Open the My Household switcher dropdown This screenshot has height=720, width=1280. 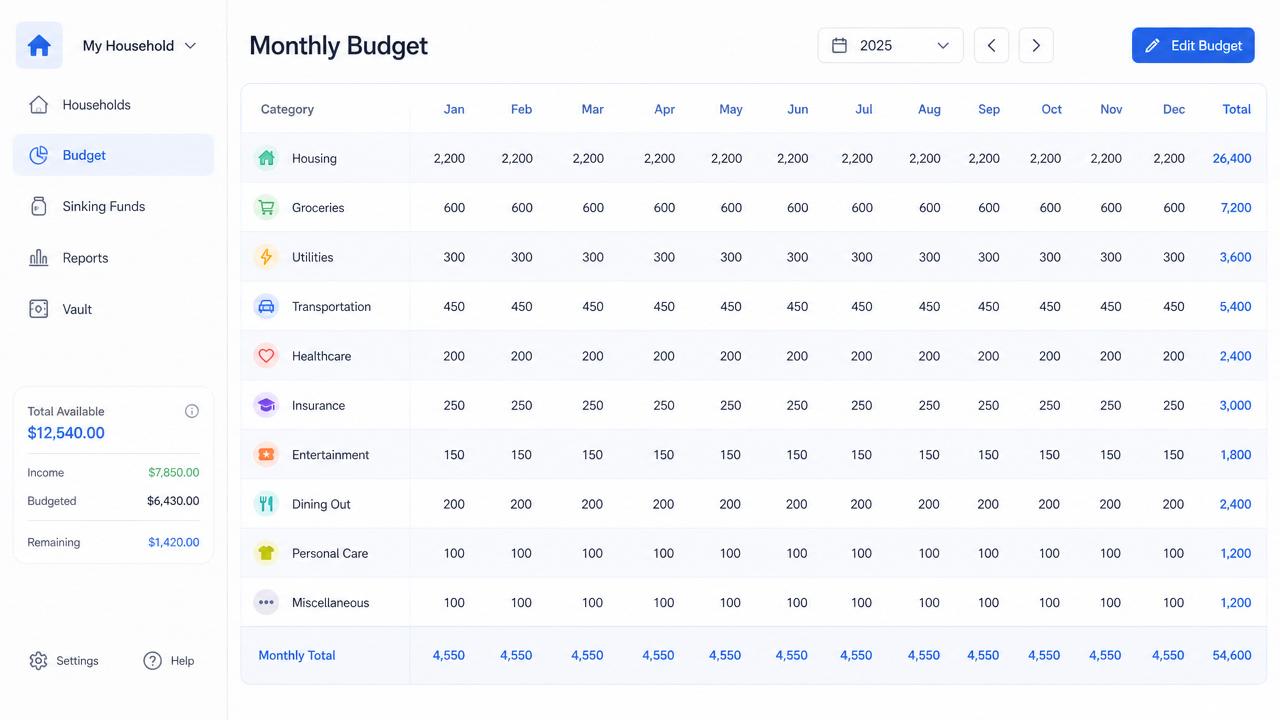[x=139, y=45]
